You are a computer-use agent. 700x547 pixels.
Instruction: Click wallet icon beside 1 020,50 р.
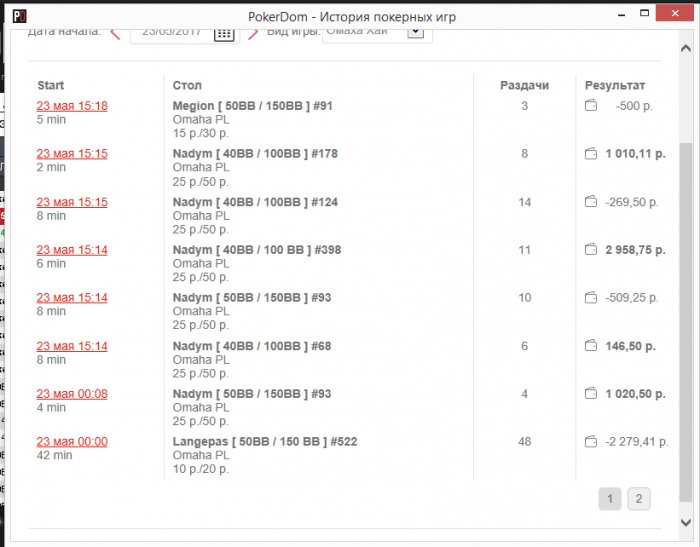point(591,393)
